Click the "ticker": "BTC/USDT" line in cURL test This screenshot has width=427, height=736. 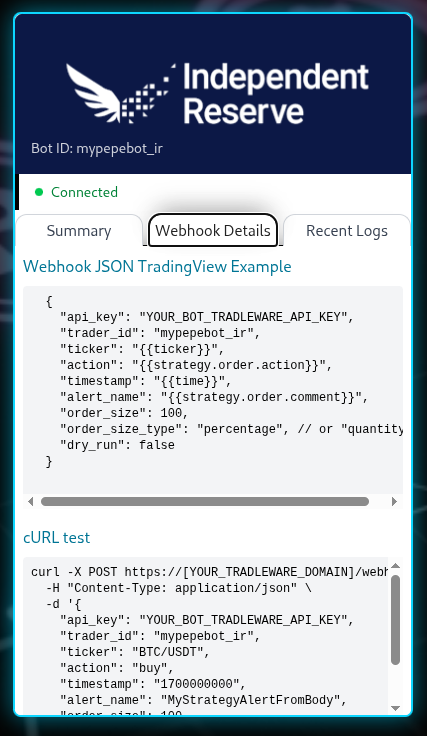pyautogui.click(x=135, y=652)
